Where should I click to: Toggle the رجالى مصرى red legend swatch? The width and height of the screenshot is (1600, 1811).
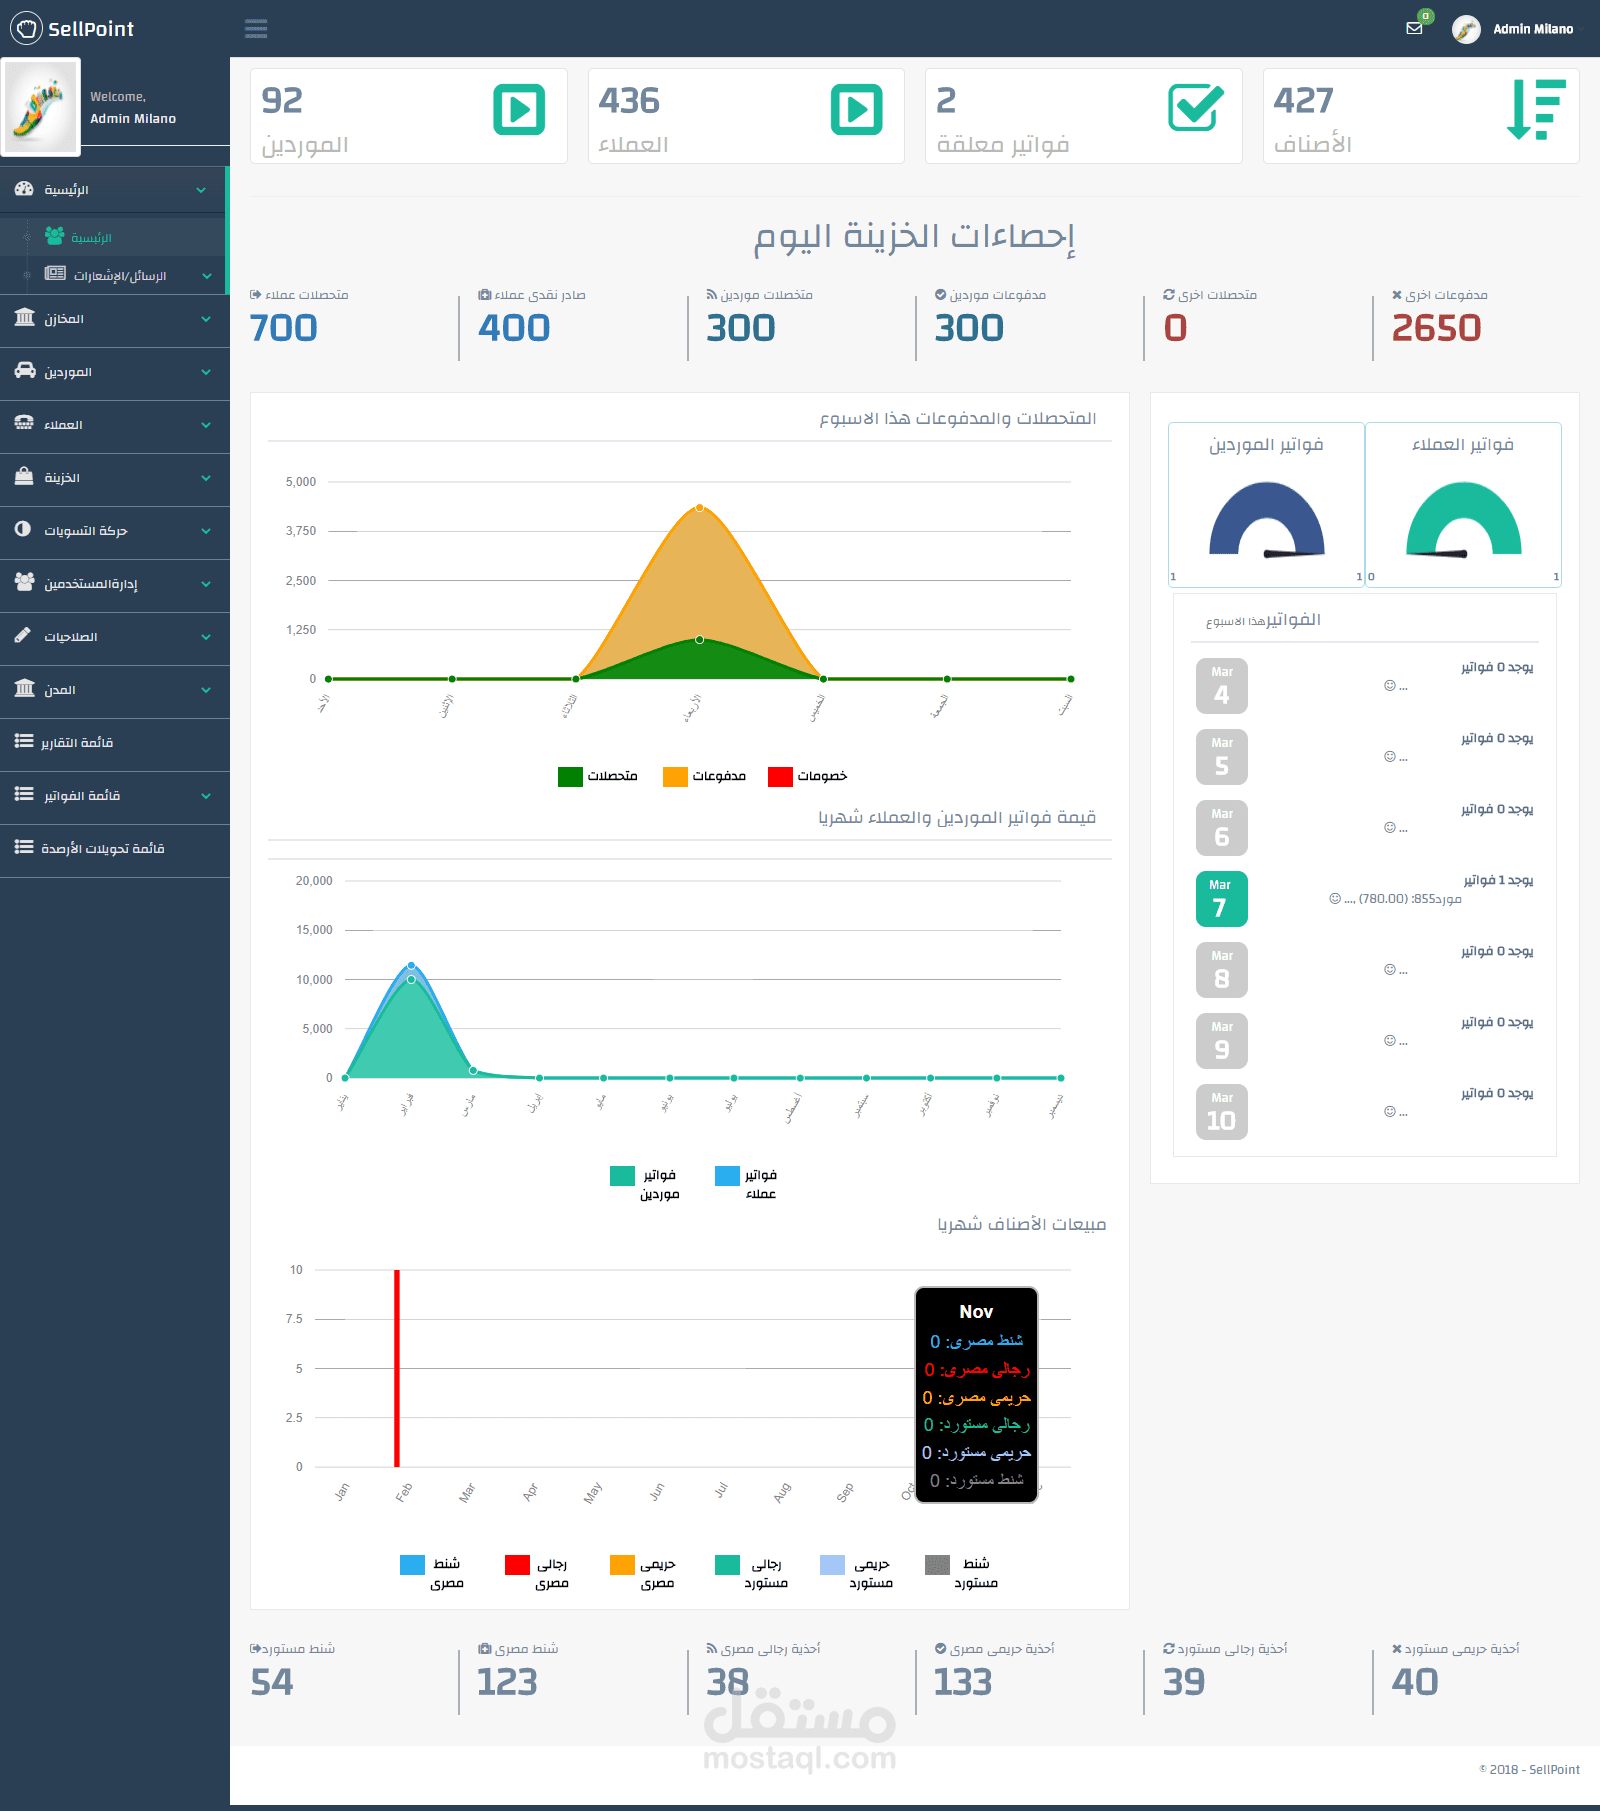click(x=517, y=1565)
